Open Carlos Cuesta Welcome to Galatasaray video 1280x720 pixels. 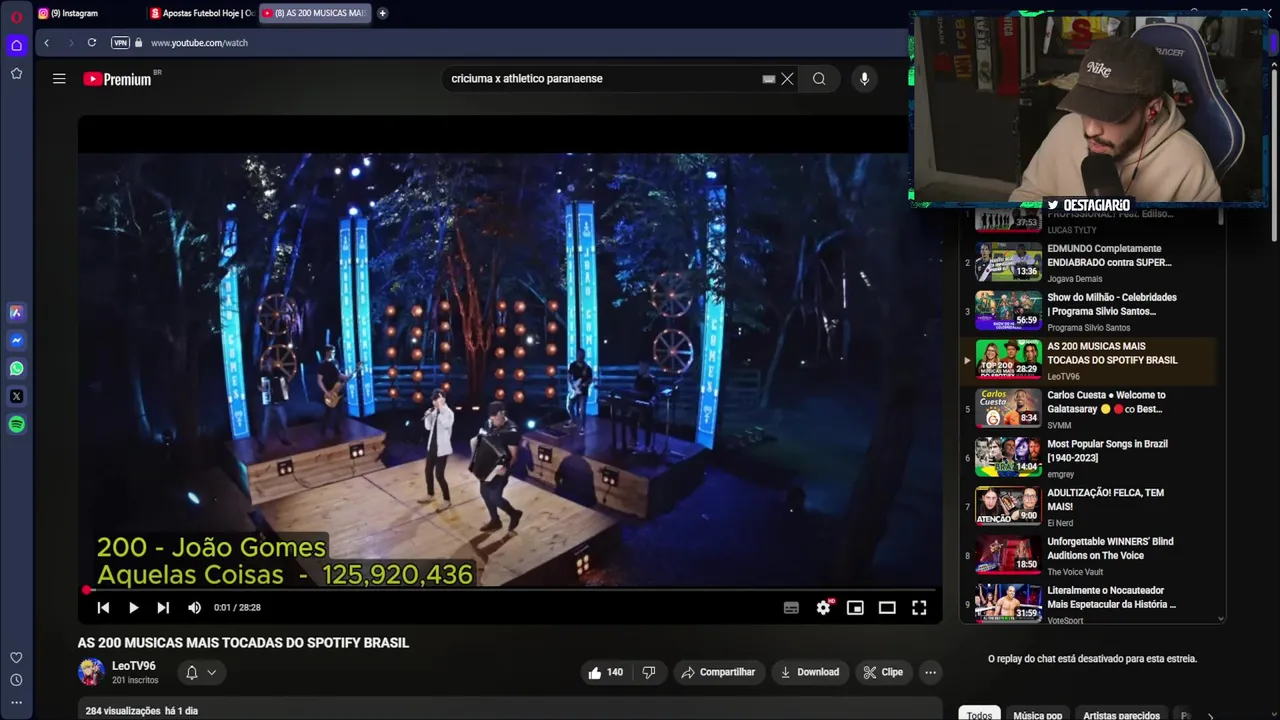click(1090, 410)
